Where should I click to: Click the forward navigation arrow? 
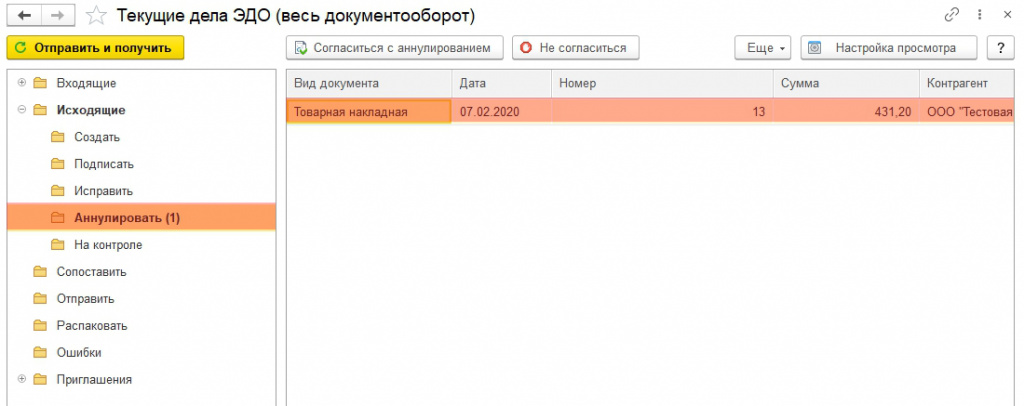(x=58, y=16)
